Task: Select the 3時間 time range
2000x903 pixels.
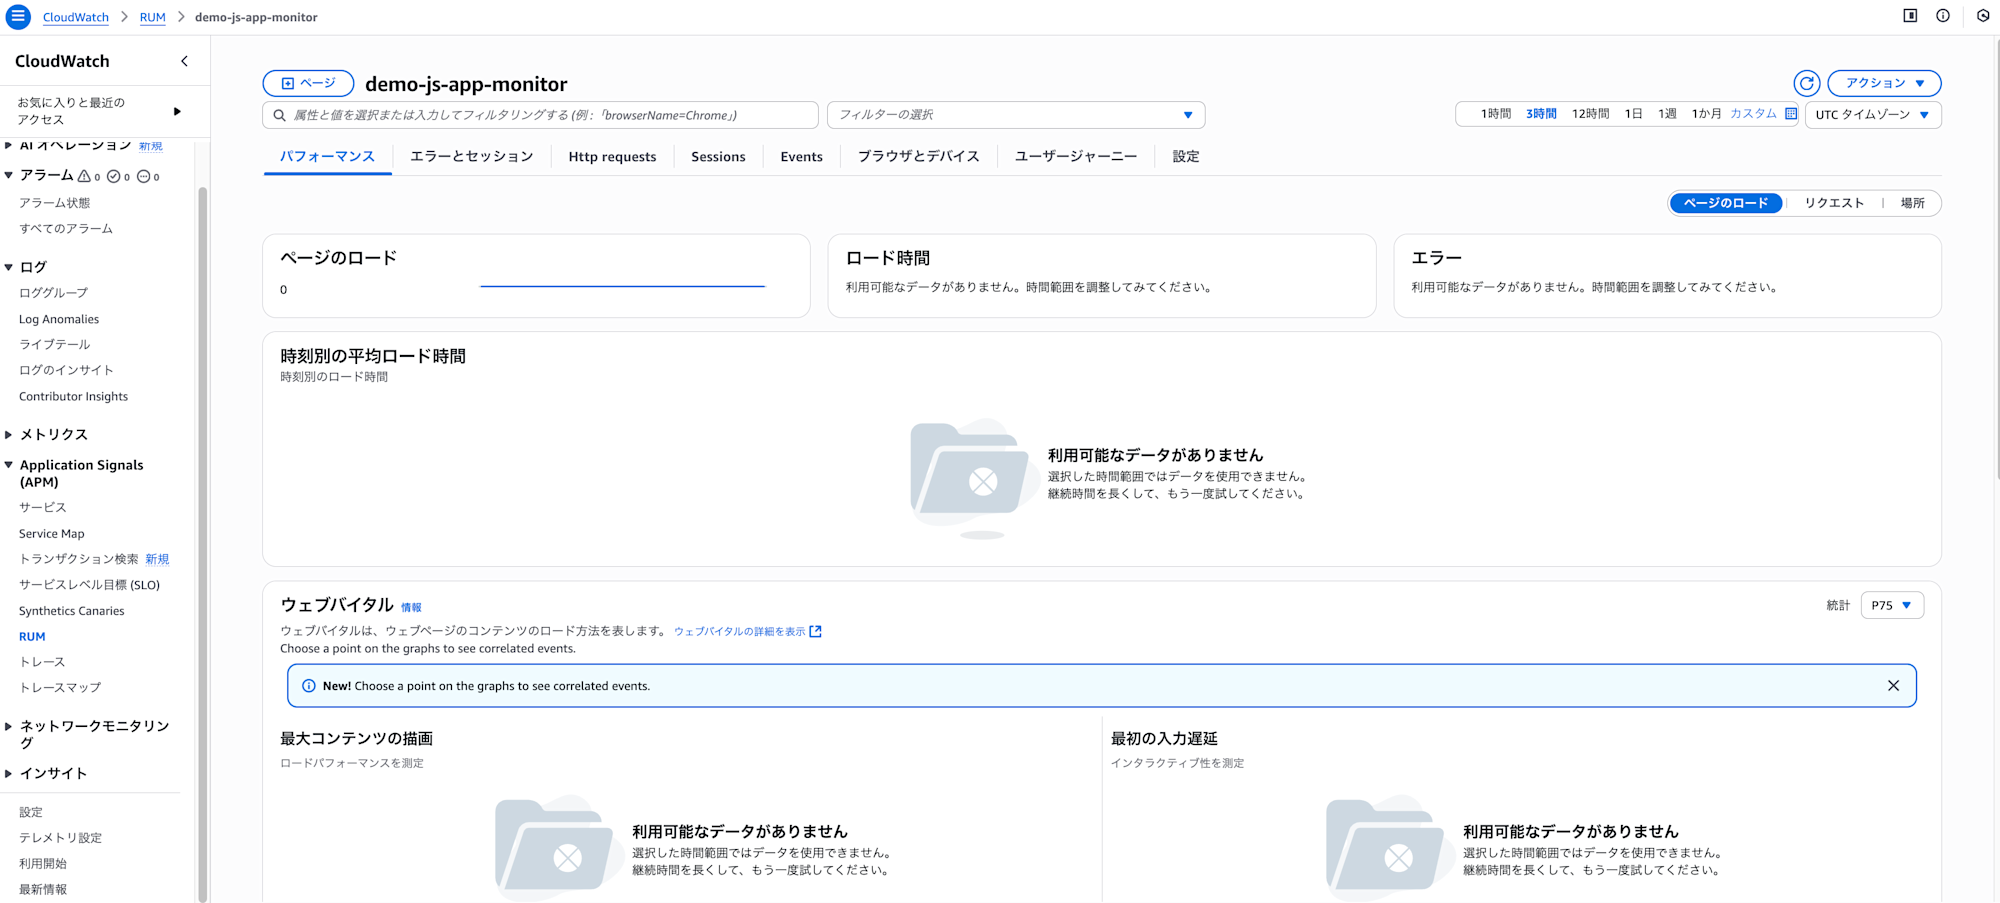Action: (x=1541, y=114)
